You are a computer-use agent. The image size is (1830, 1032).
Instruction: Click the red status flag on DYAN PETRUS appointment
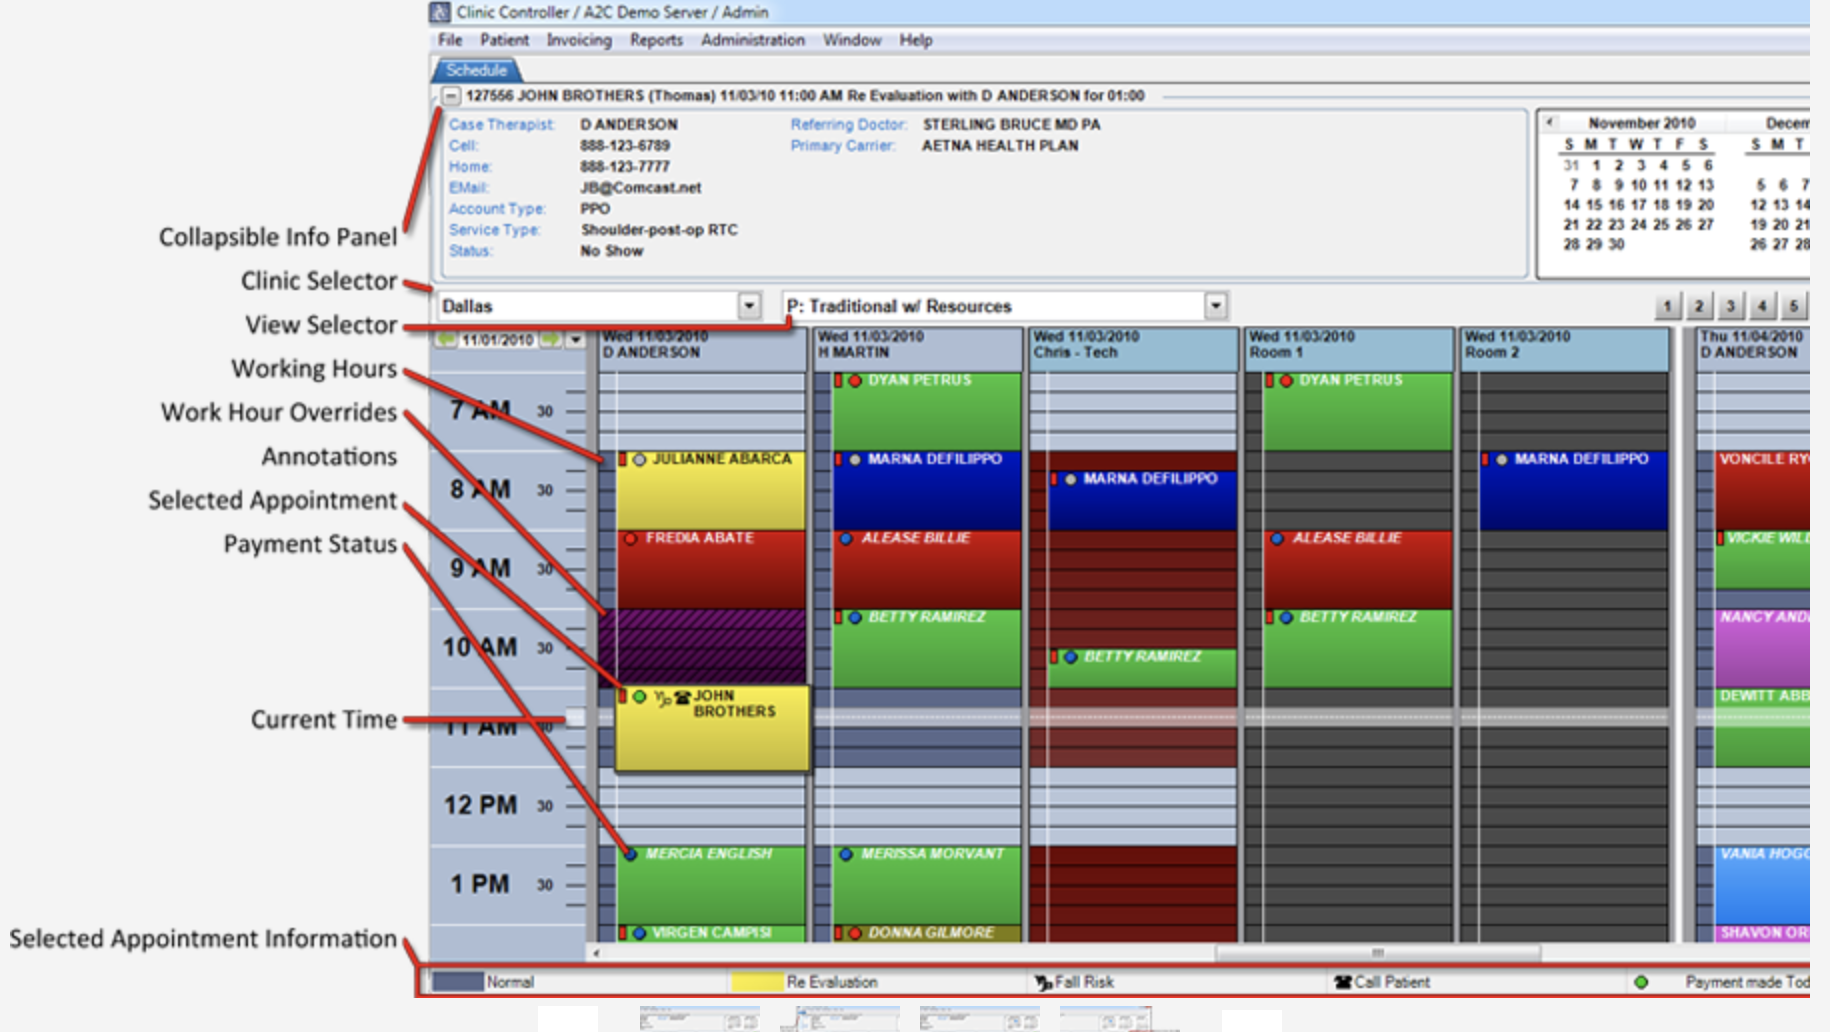point(840,380)
